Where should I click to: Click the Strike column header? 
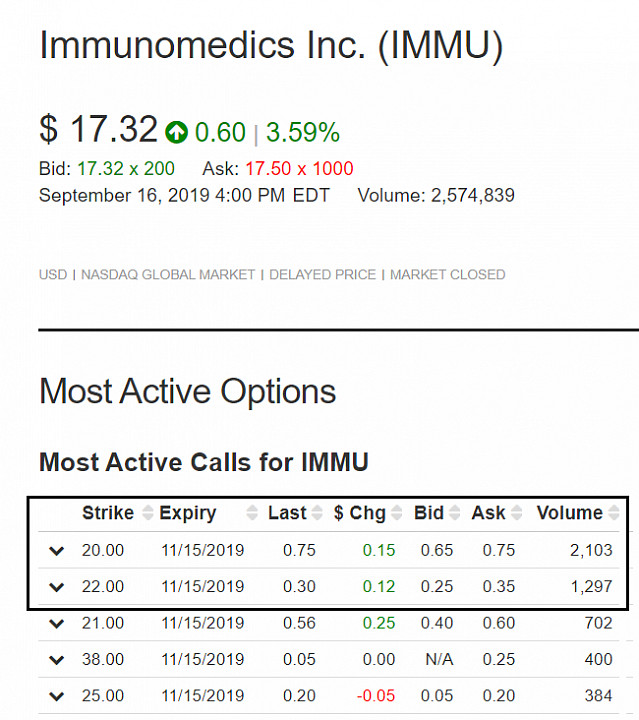click(x=108, y=513)
